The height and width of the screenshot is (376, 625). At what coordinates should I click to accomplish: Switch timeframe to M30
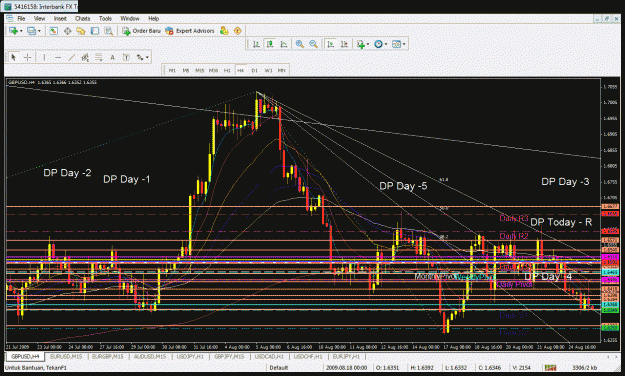click(213, 70)
